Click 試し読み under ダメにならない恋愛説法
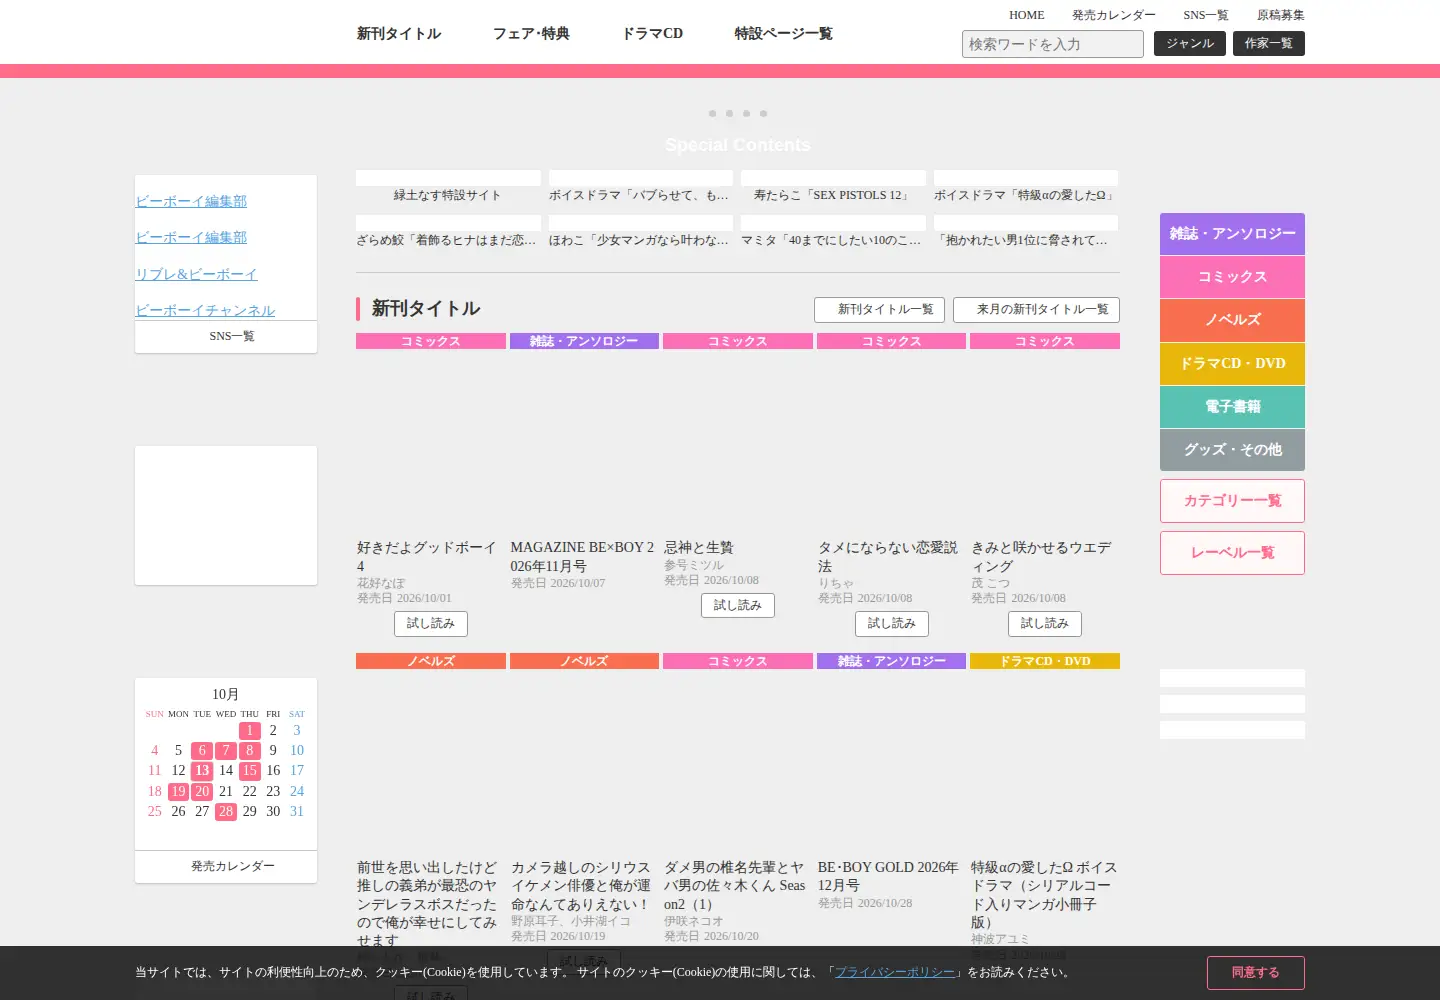1440x1000 pixels. (892, 624)
